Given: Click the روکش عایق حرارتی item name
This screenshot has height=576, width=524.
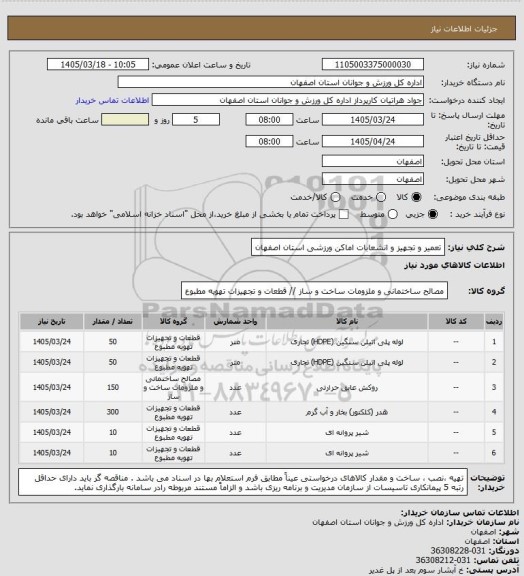Looking at the screenshot, I should (x=347, y=387).
